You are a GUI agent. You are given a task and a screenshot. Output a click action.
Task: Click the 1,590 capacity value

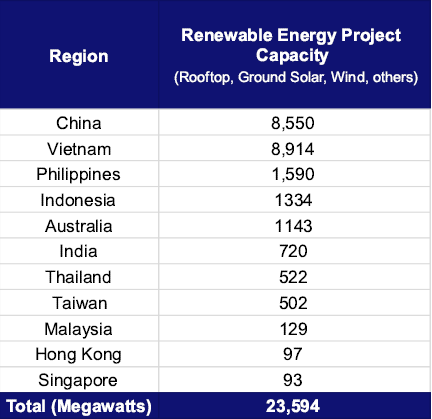click(x=293, y=174)
